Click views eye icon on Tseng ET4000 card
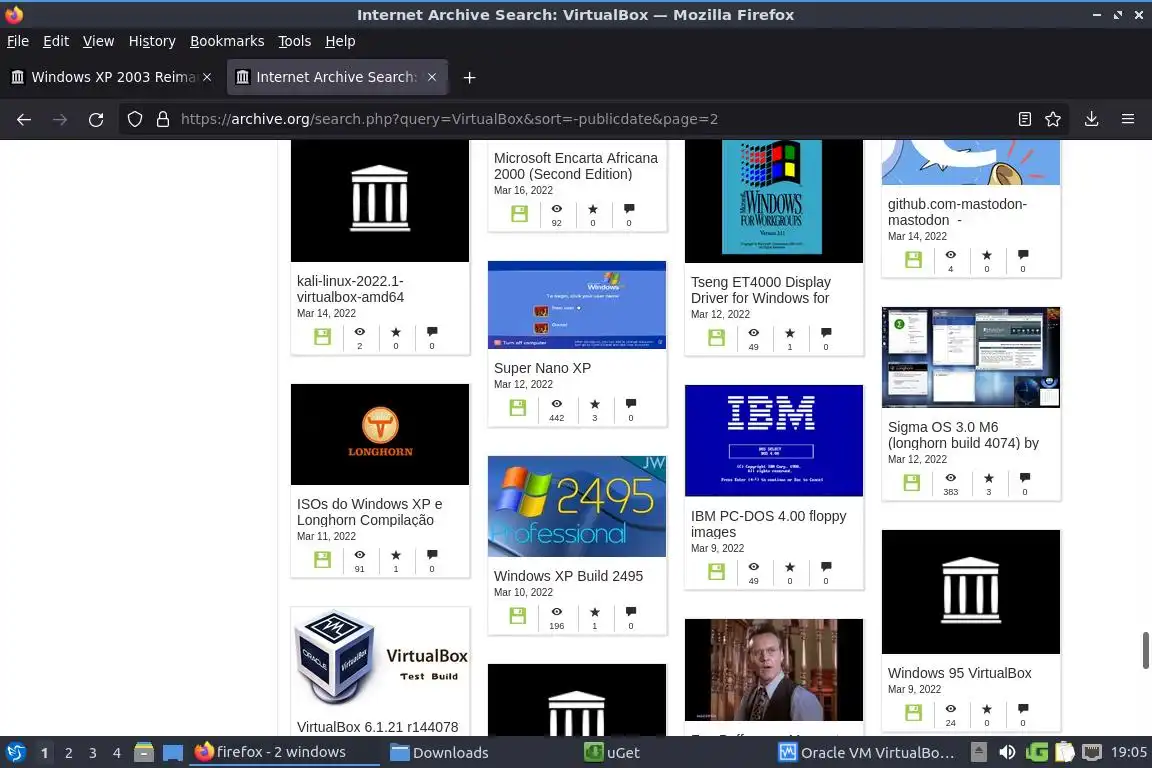 (x=754, y=333)
